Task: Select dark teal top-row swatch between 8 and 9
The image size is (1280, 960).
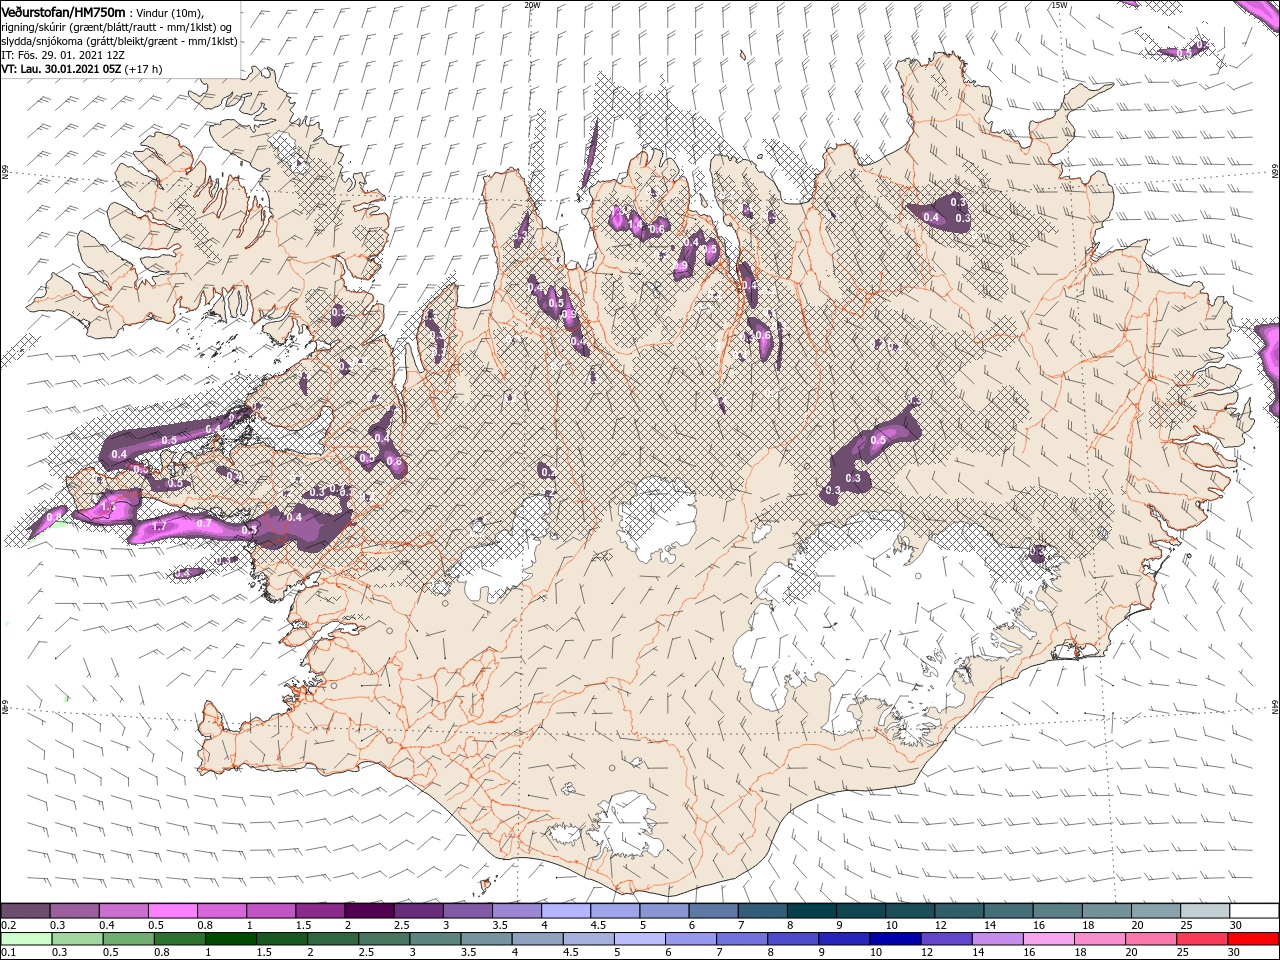Action: [x=812, y=911]
